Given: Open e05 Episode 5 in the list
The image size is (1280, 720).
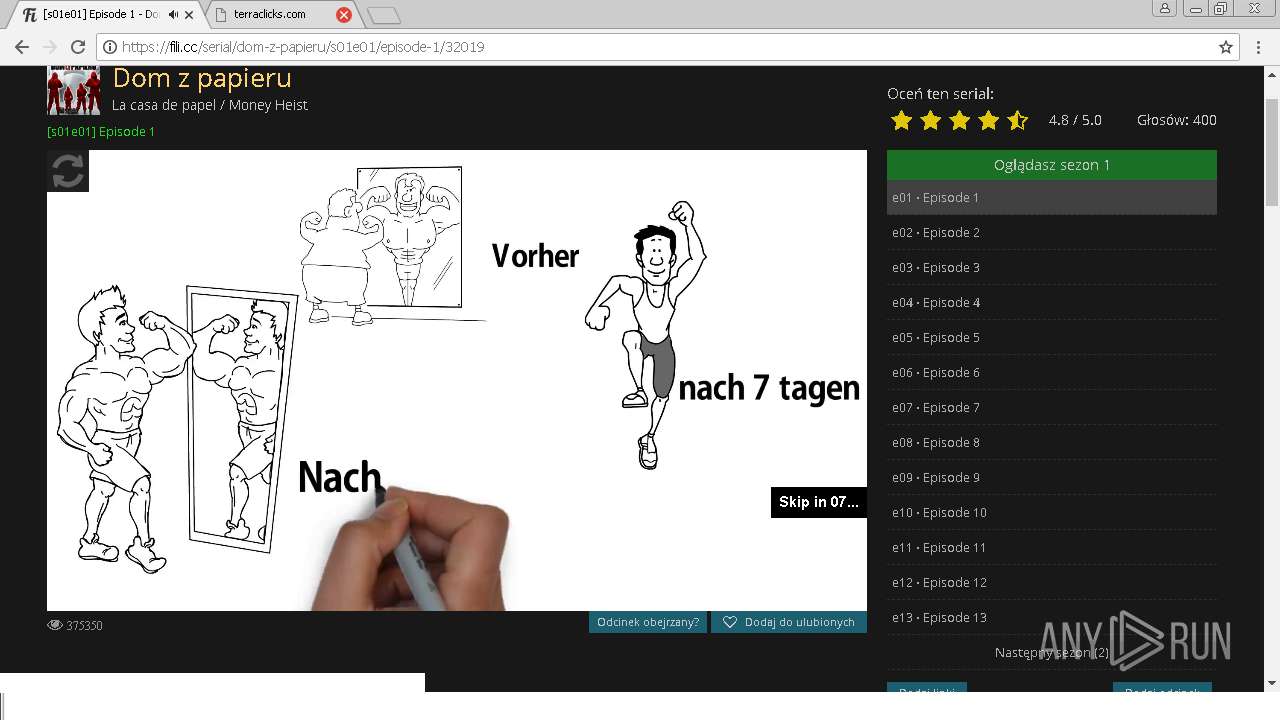Looking at the screenshot, I should [1052, 337].
